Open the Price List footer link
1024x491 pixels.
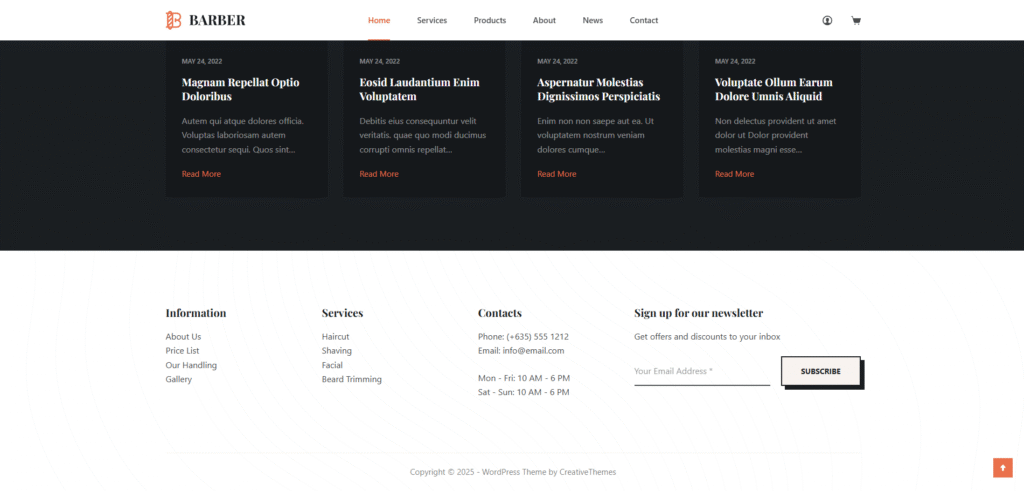pos(182,351)
